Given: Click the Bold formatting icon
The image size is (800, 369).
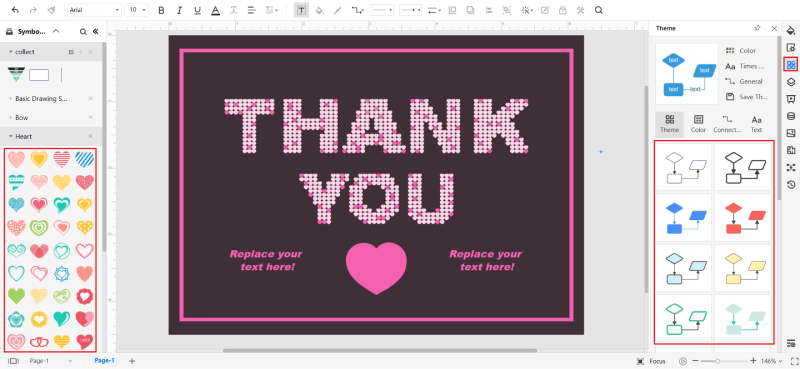Looking at the screenshot, I should point(161,10).
